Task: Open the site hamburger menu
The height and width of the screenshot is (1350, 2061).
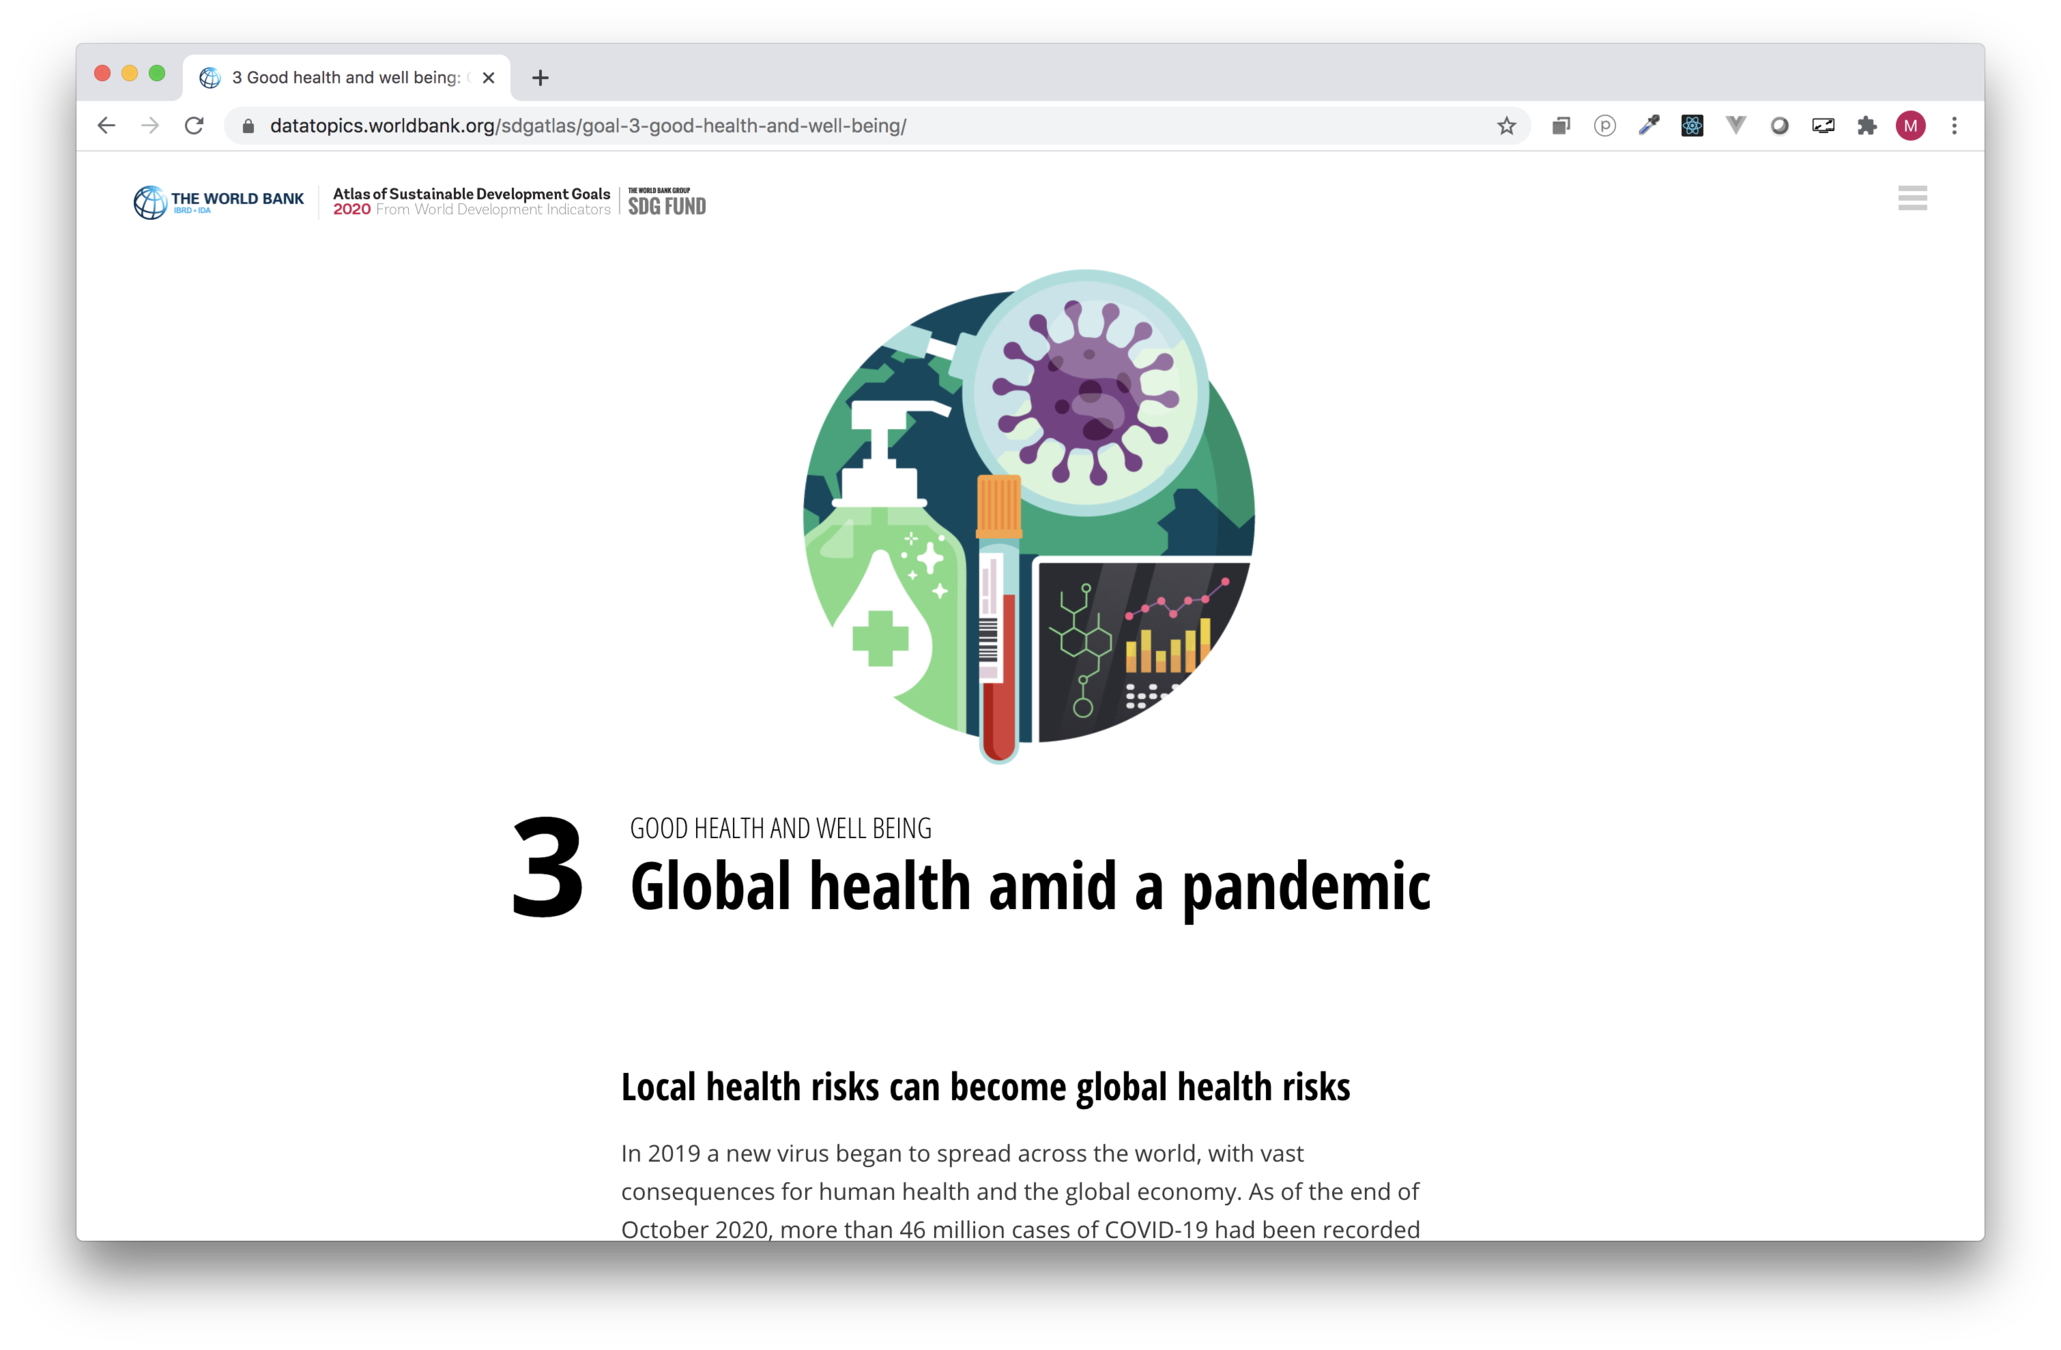Action: point(1912,198)
